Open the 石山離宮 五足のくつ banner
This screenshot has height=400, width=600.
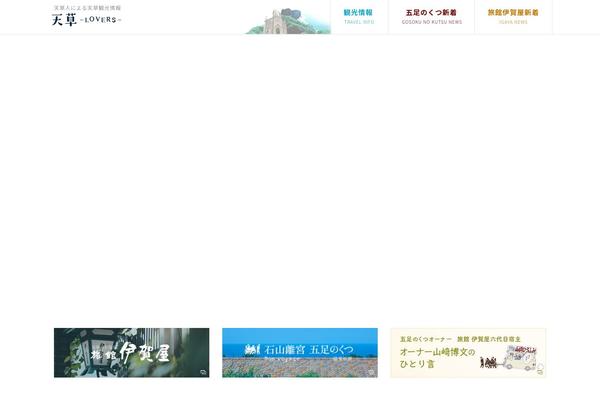pyautogui.click(x=300, y=353)
